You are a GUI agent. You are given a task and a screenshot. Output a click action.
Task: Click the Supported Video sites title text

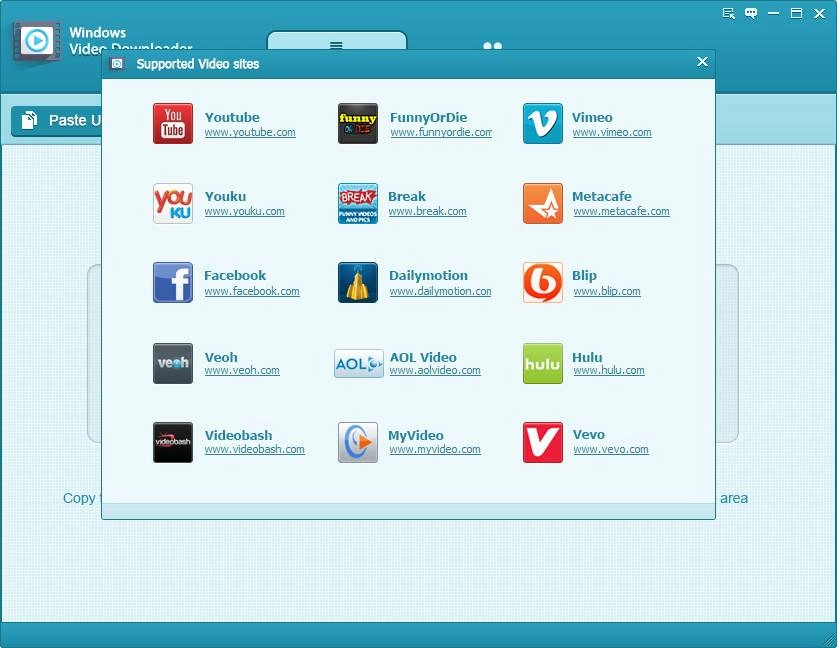click(x=198, y=64)
